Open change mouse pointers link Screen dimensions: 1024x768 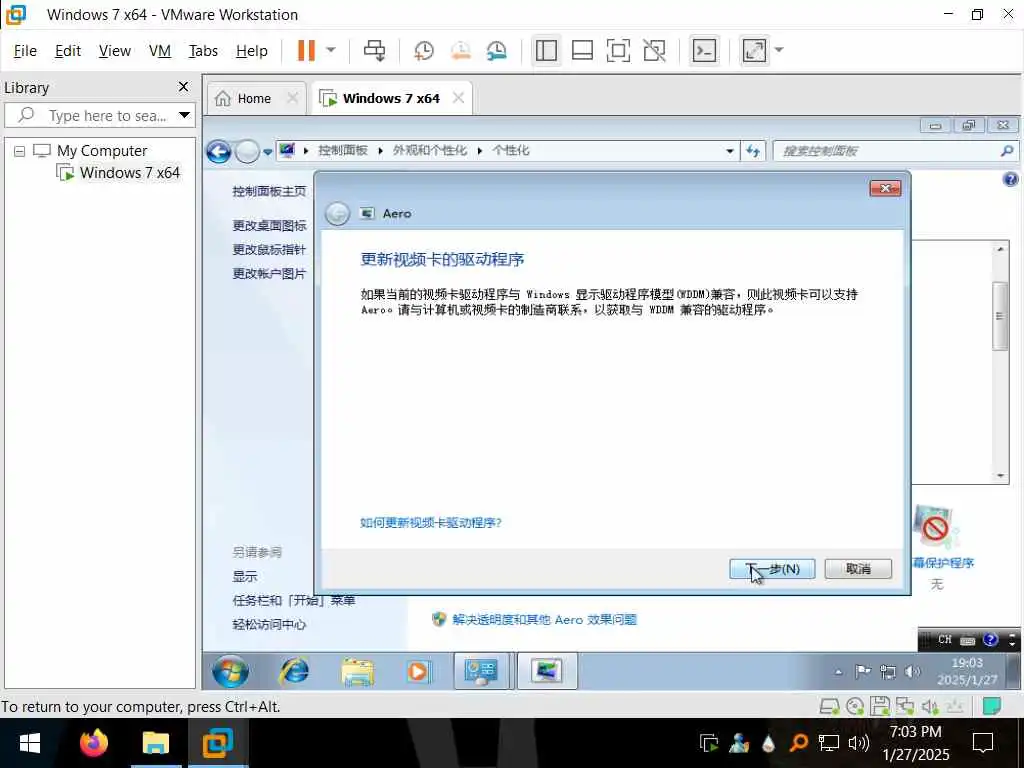269,249
